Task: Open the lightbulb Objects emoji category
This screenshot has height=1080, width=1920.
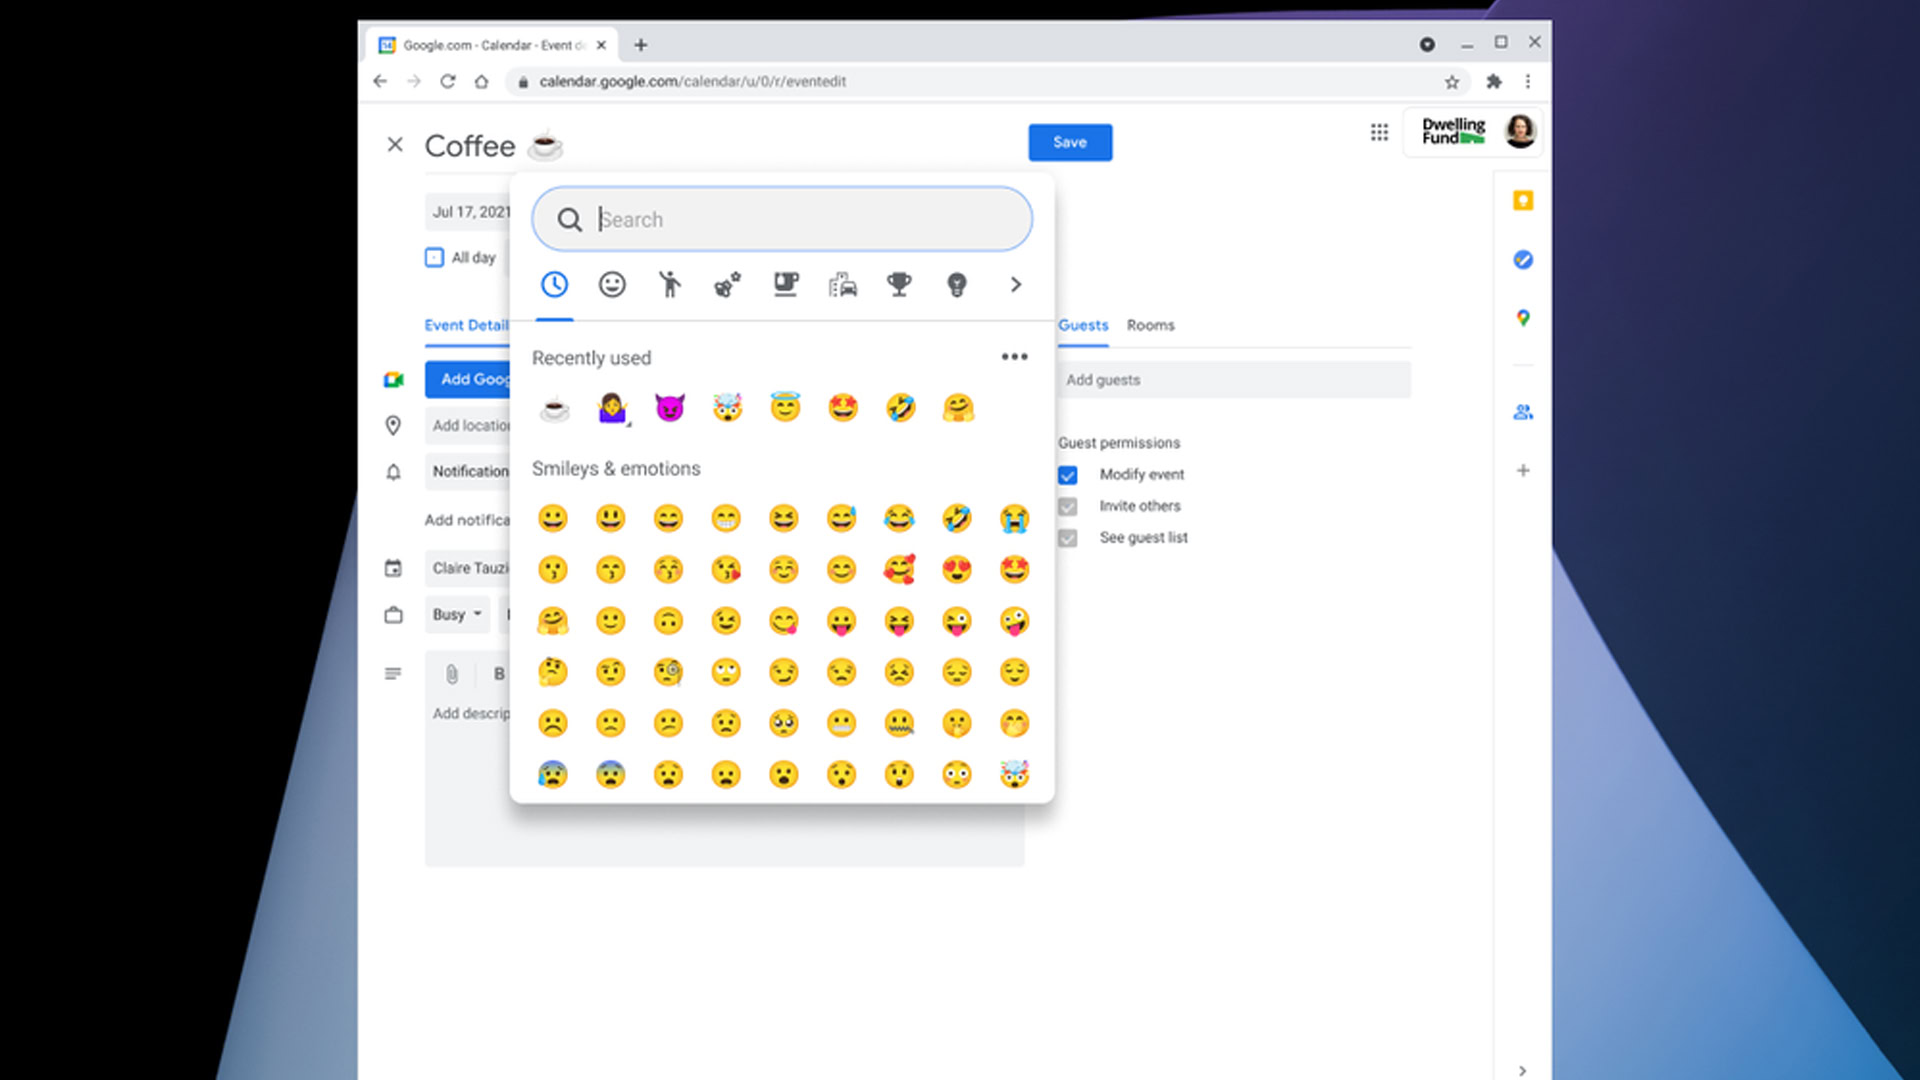Action: pyautogui.click(x=956, y=285)
